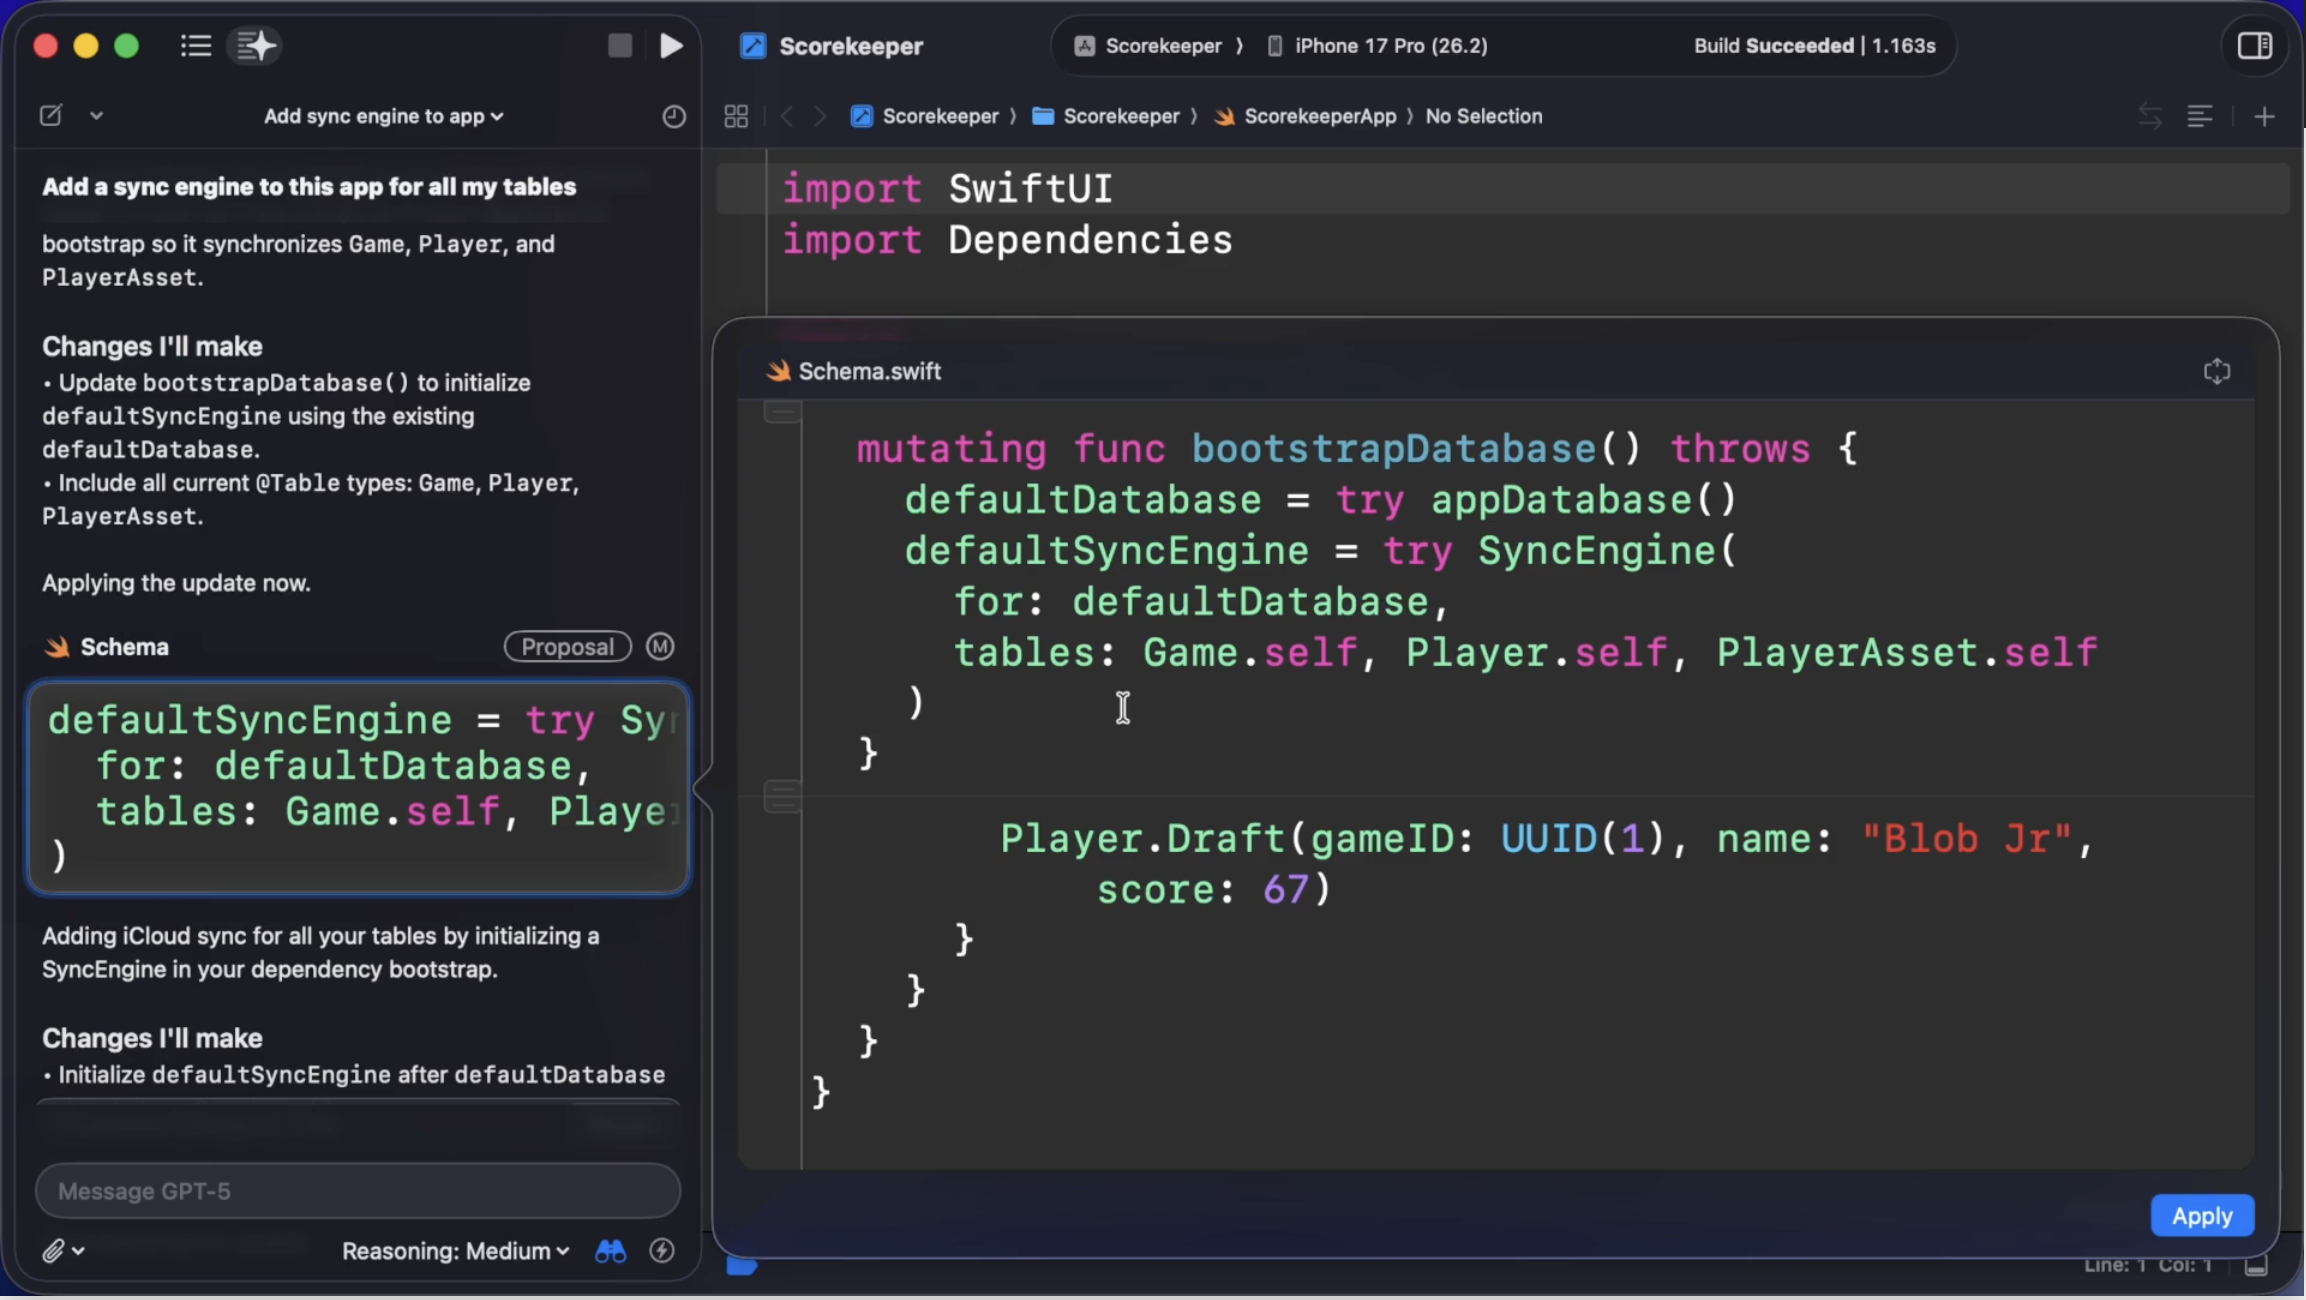Open related items grid icon
Screen dimensions: 2306x1300
736,116
